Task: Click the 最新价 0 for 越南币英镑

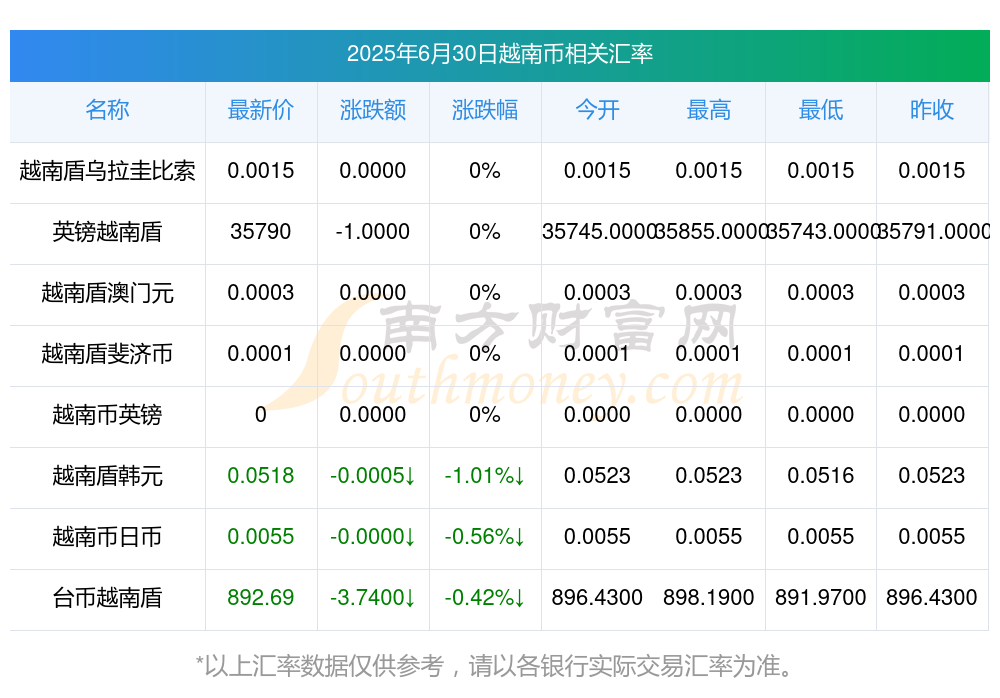Action: [260, 415]
